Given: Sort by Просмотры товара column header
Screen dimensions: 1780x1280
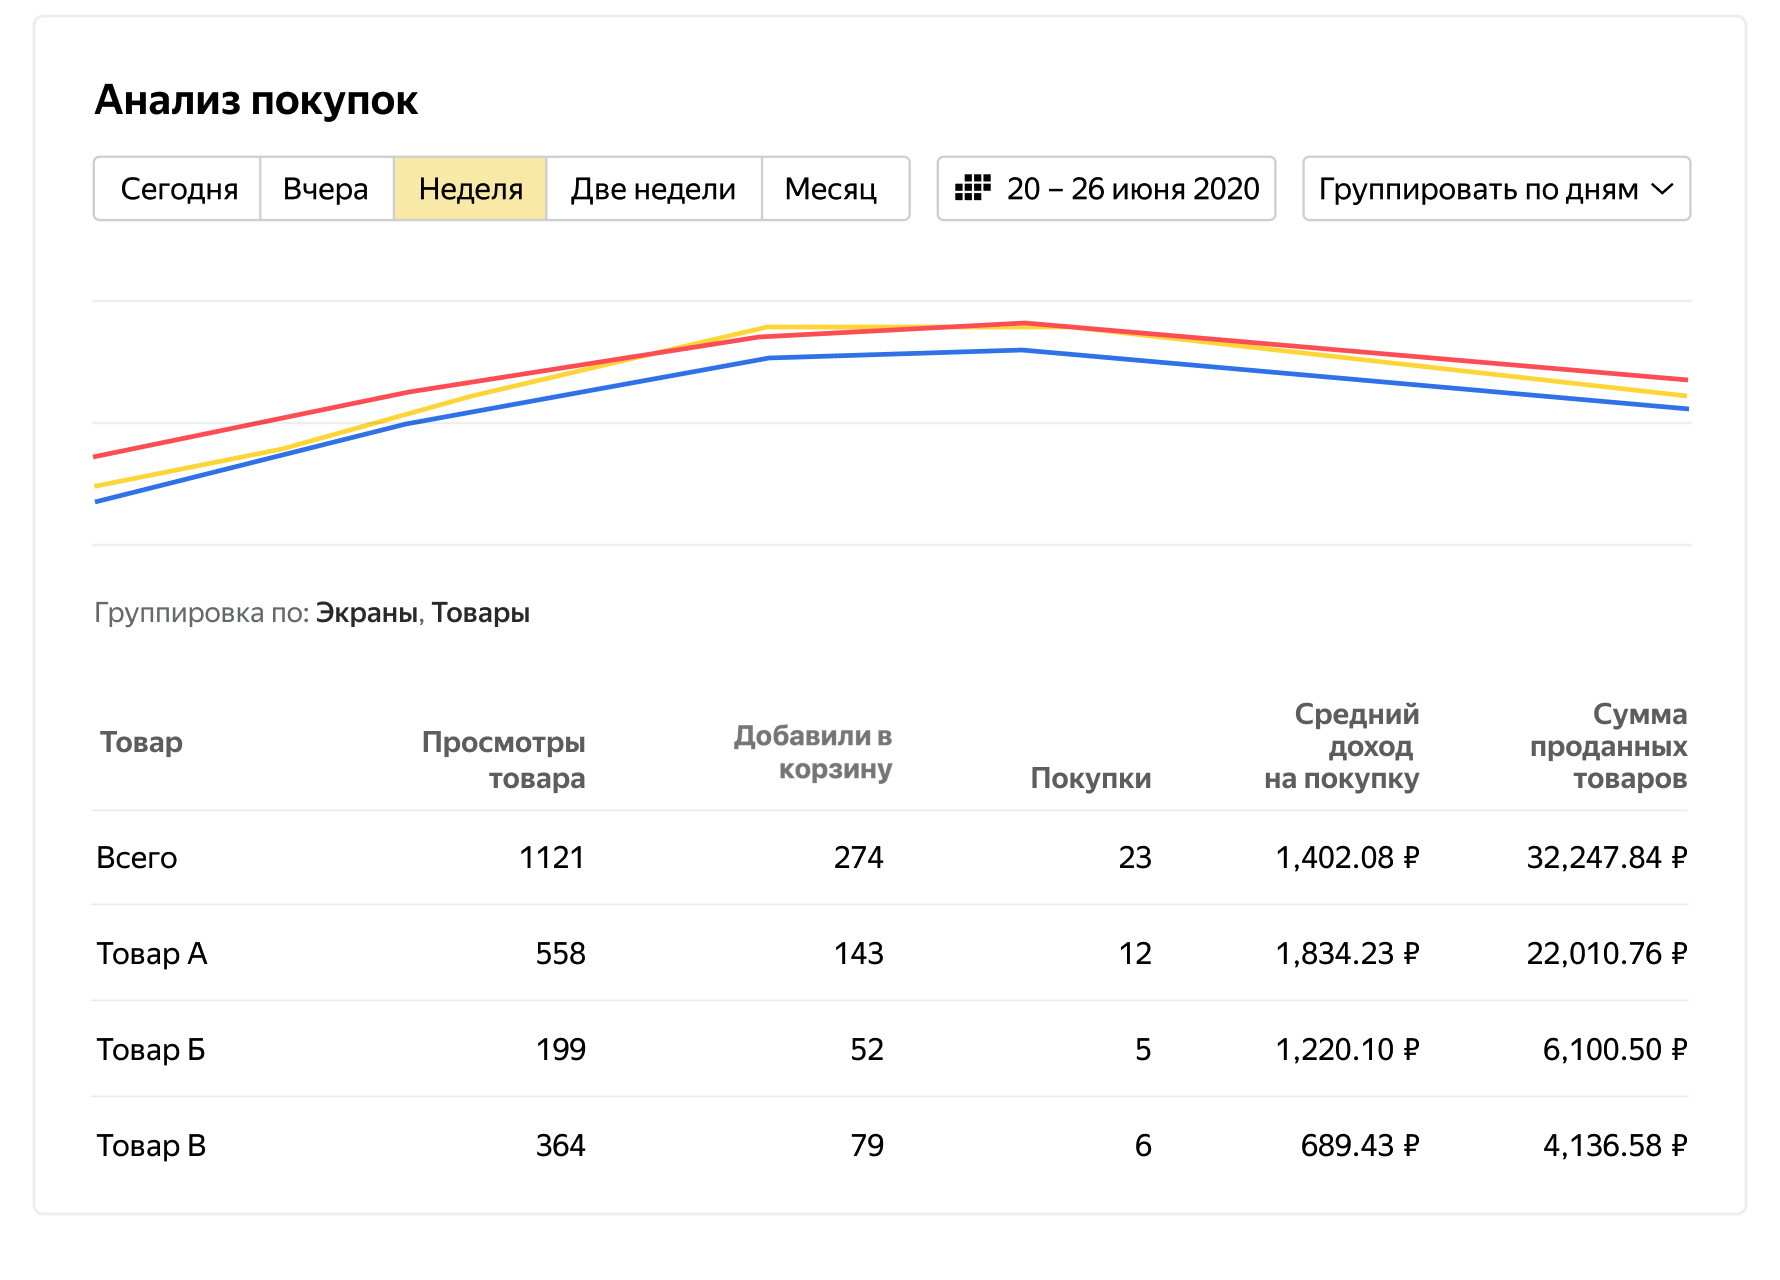Looking at the screenshot, I should pyautogui.click(x=503, y=759).
